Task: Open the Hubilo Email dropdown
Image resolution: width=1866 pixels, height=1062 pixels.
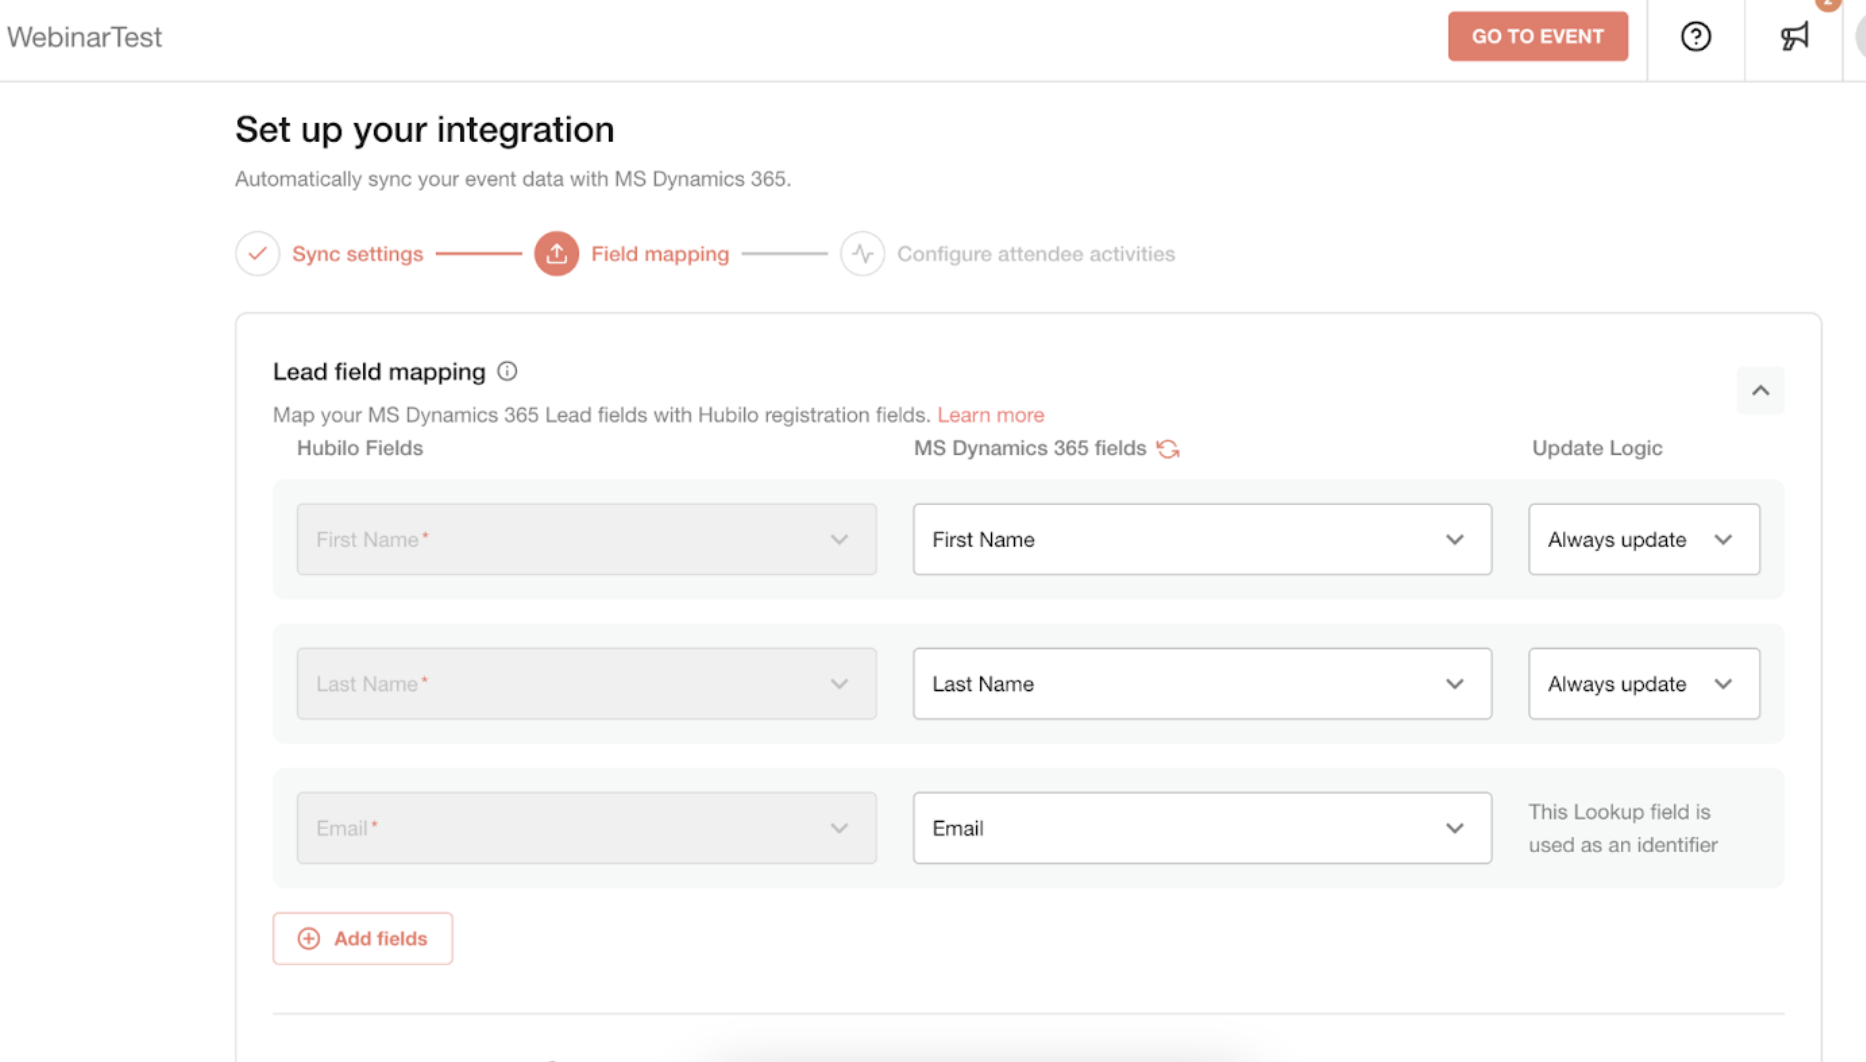Action: point(586,828)
